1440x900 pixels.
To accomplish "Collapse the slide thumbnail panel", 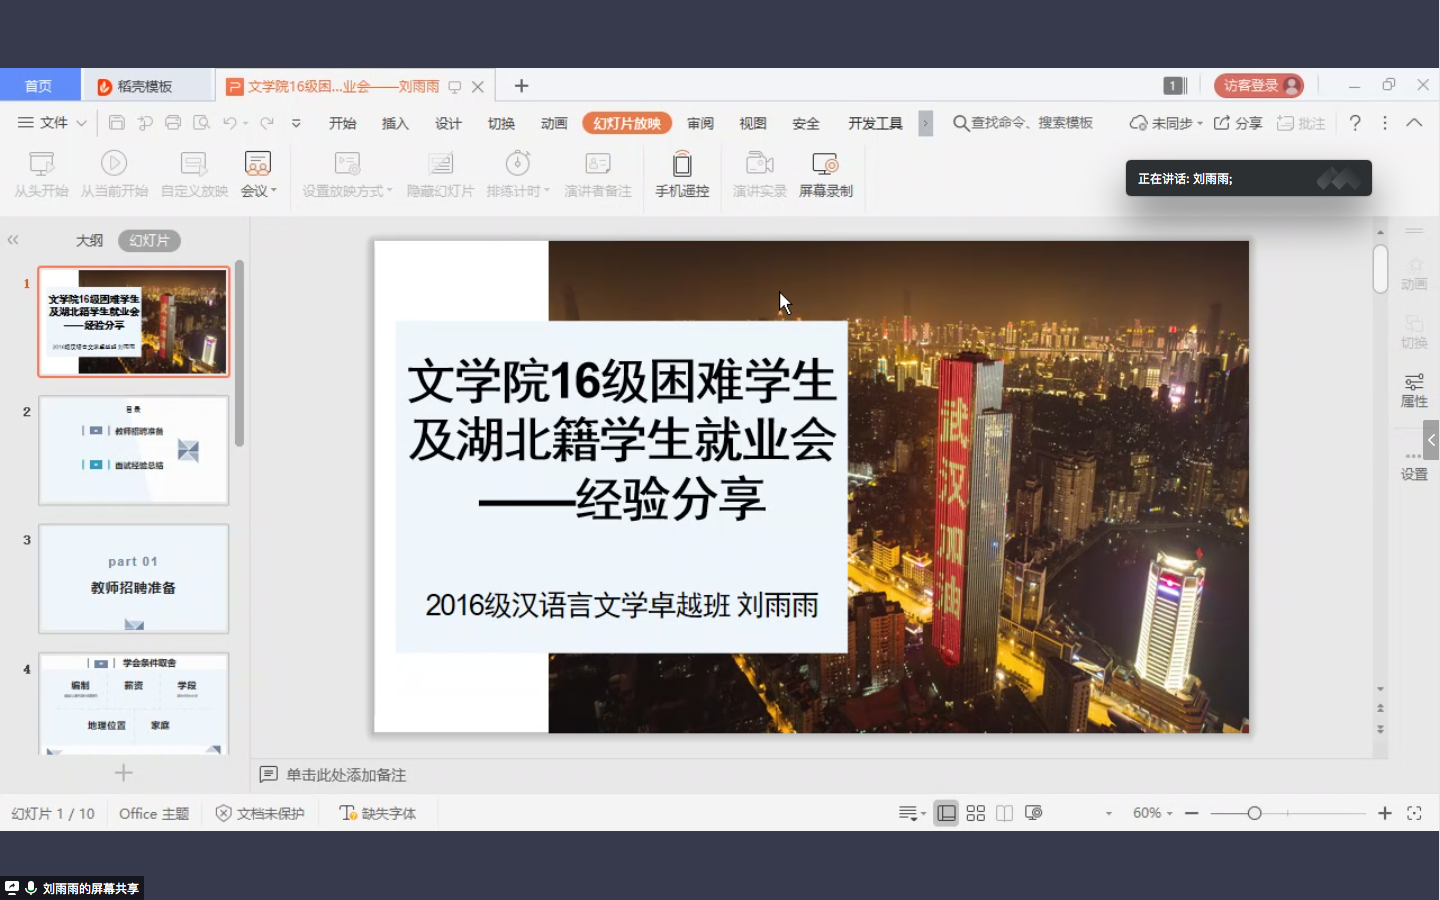I will point(13,240).
